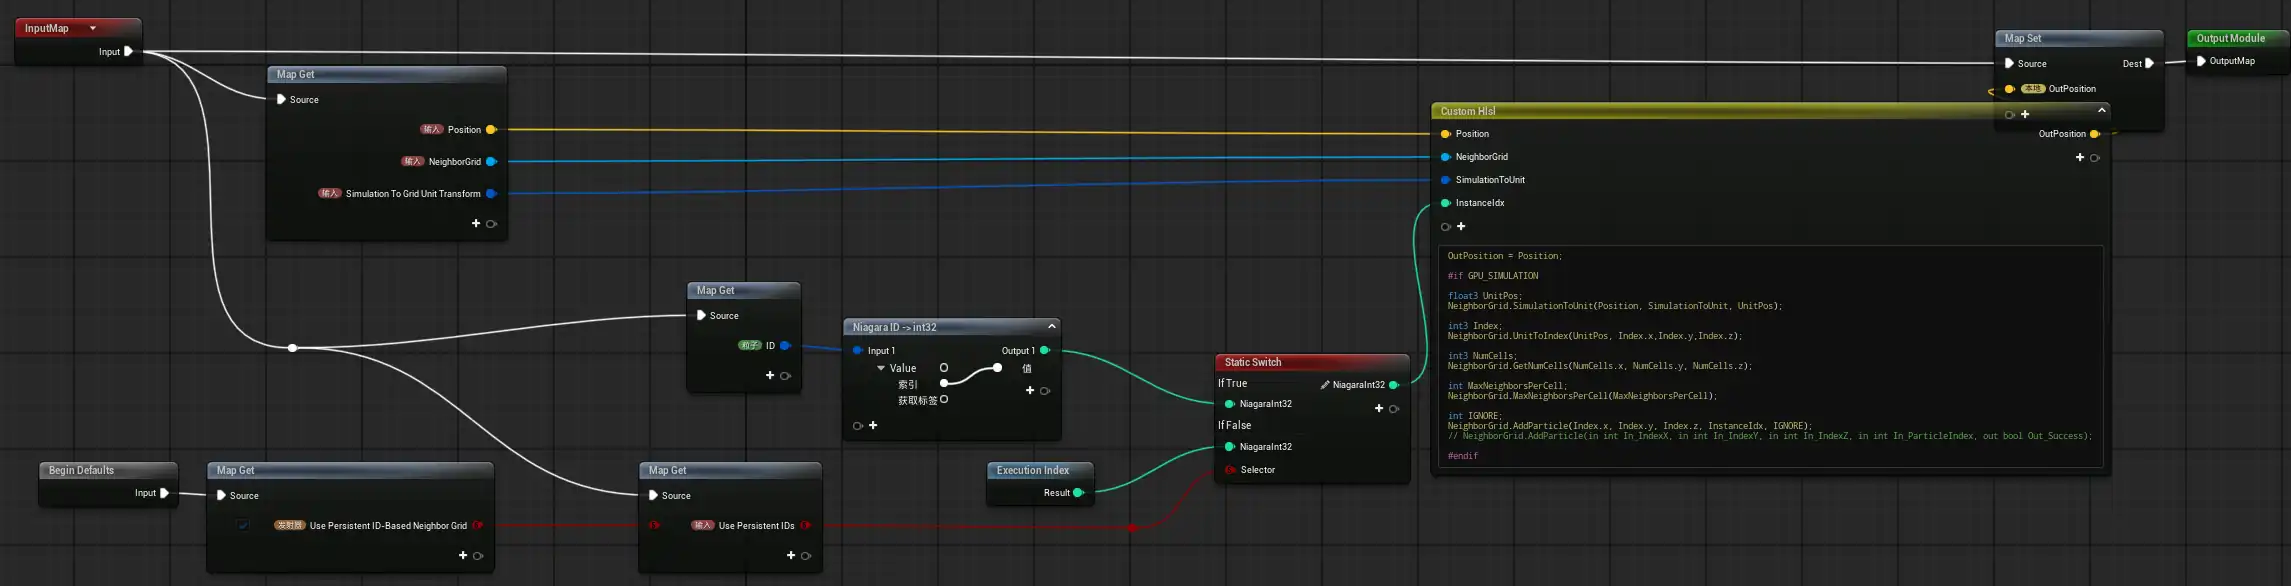Click the particle ID output pin
This screenshot has height=586, width=2291.
coord(785,346)
